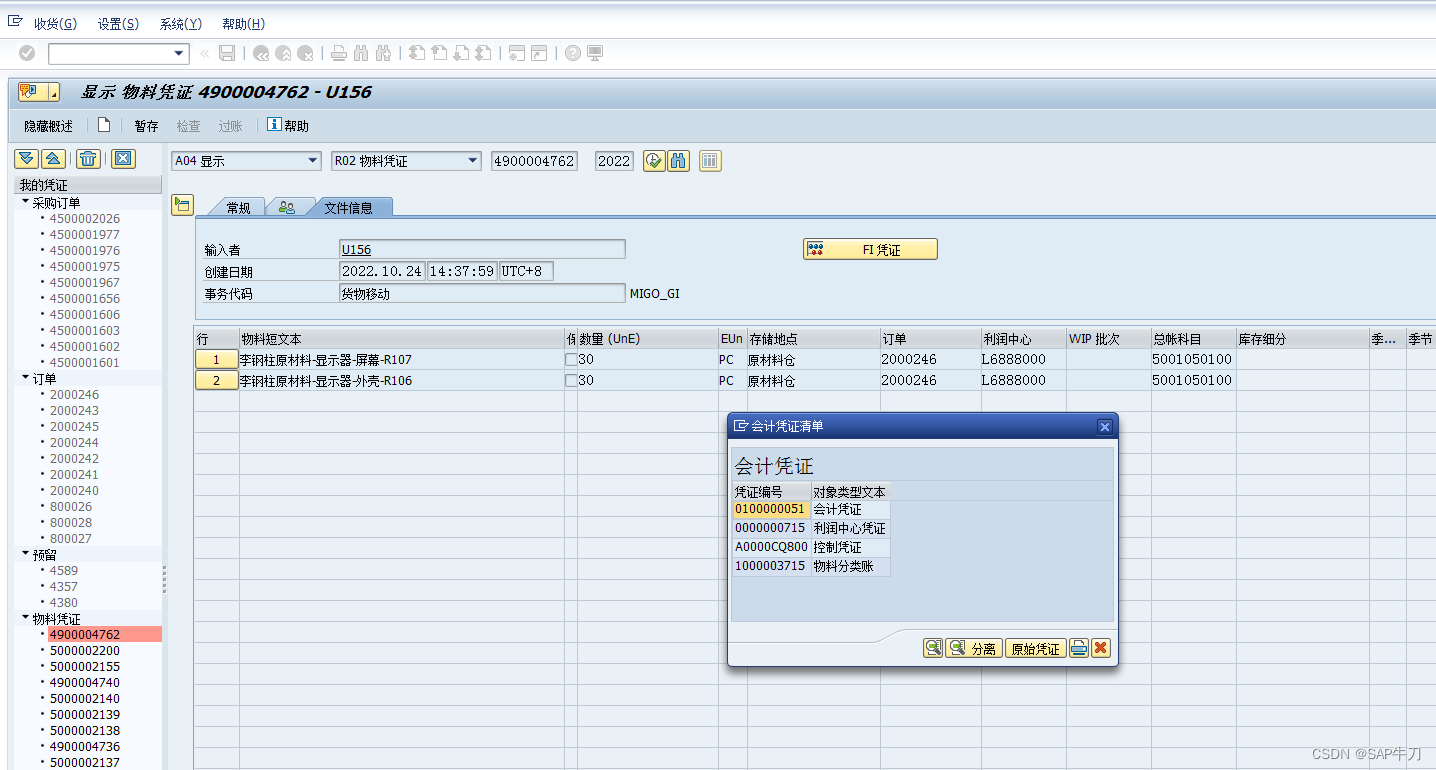Switch to the 常规 tab
Viewport: 1436px width, 770px height.
click(238, 207)
